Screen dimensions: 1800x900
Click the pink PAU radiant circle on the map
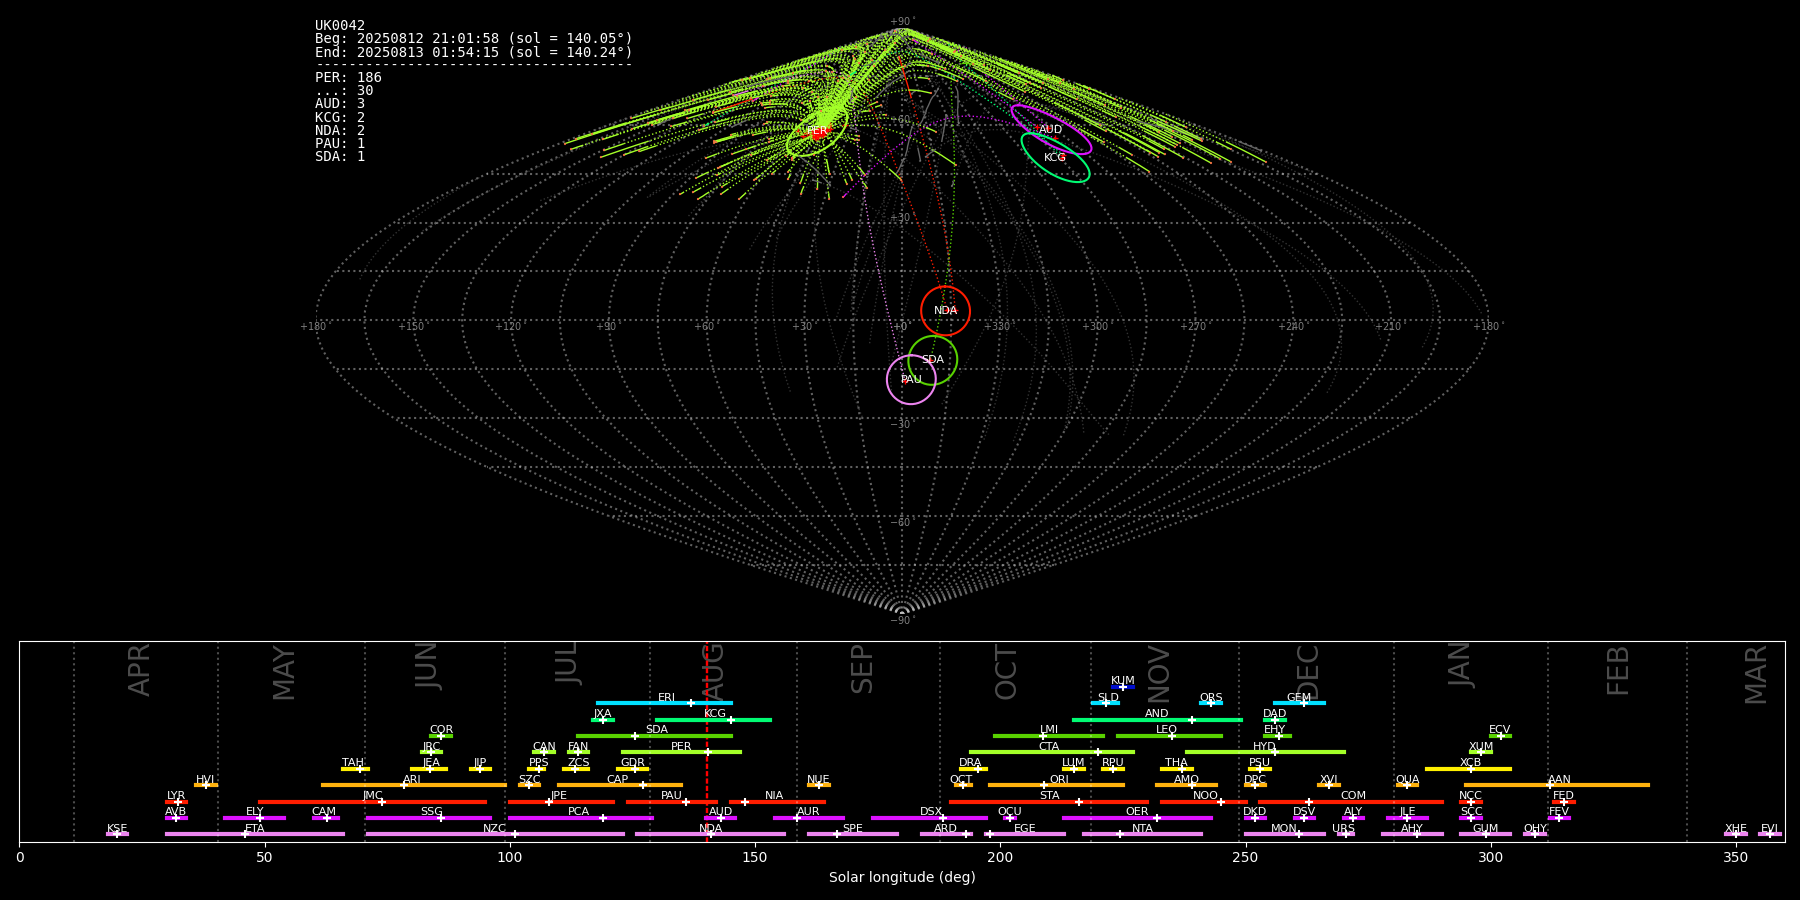(911, 379)
